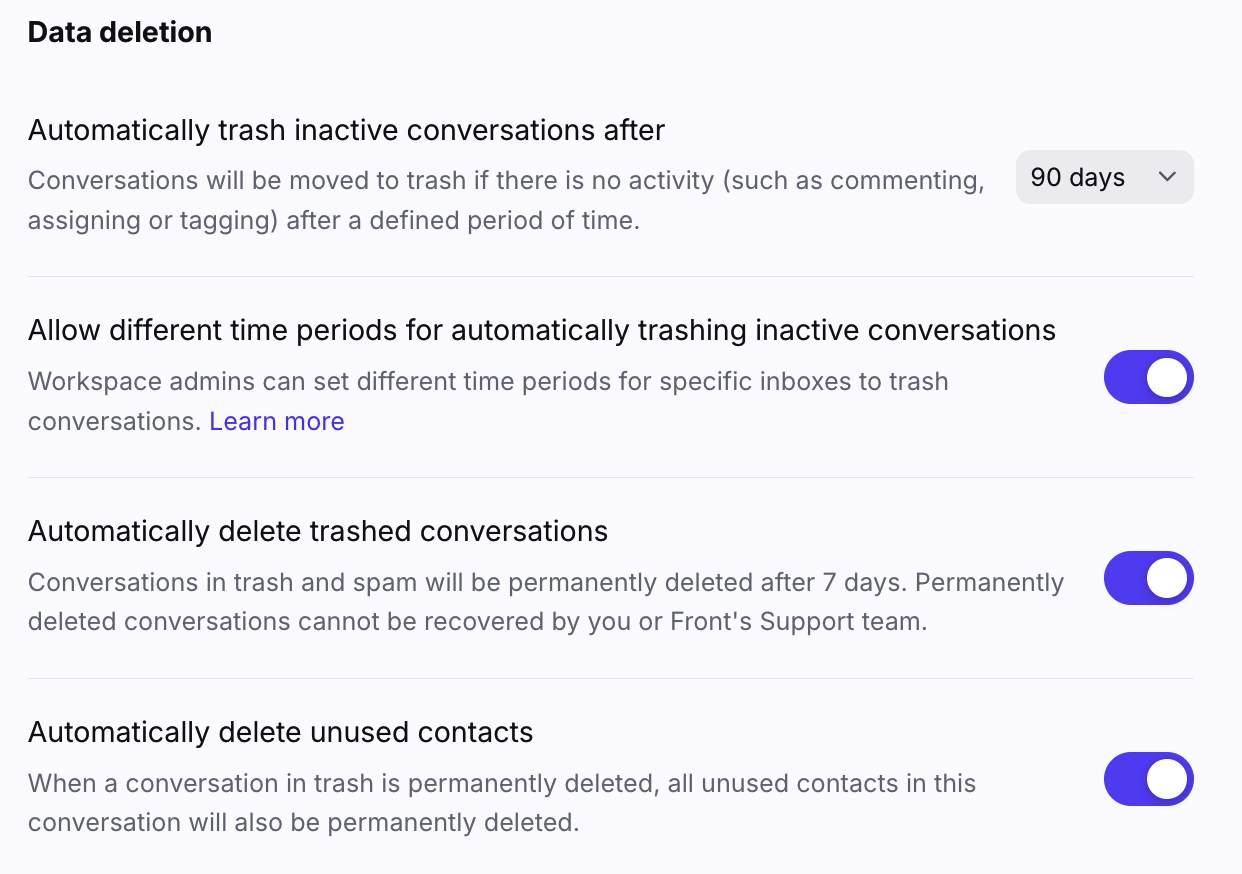Toggle different time periods for inactive conversations
The image size is (1242, 874).
click(1148, 377)
